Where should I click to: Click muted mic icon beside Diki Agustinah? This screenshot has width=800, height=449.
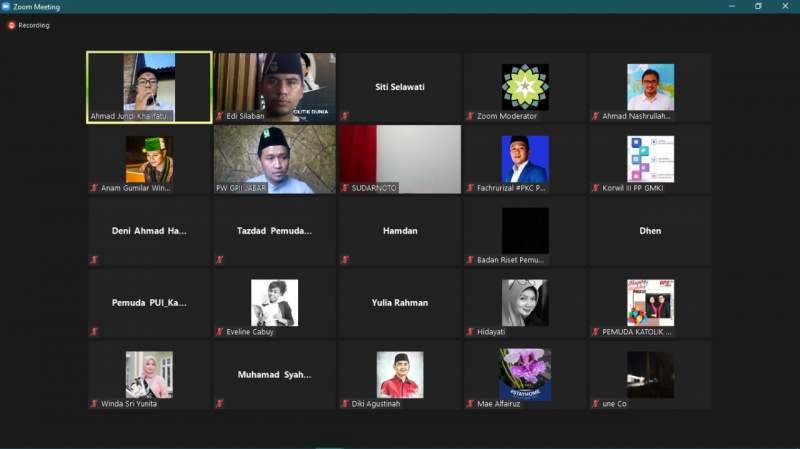pos(345,404)
